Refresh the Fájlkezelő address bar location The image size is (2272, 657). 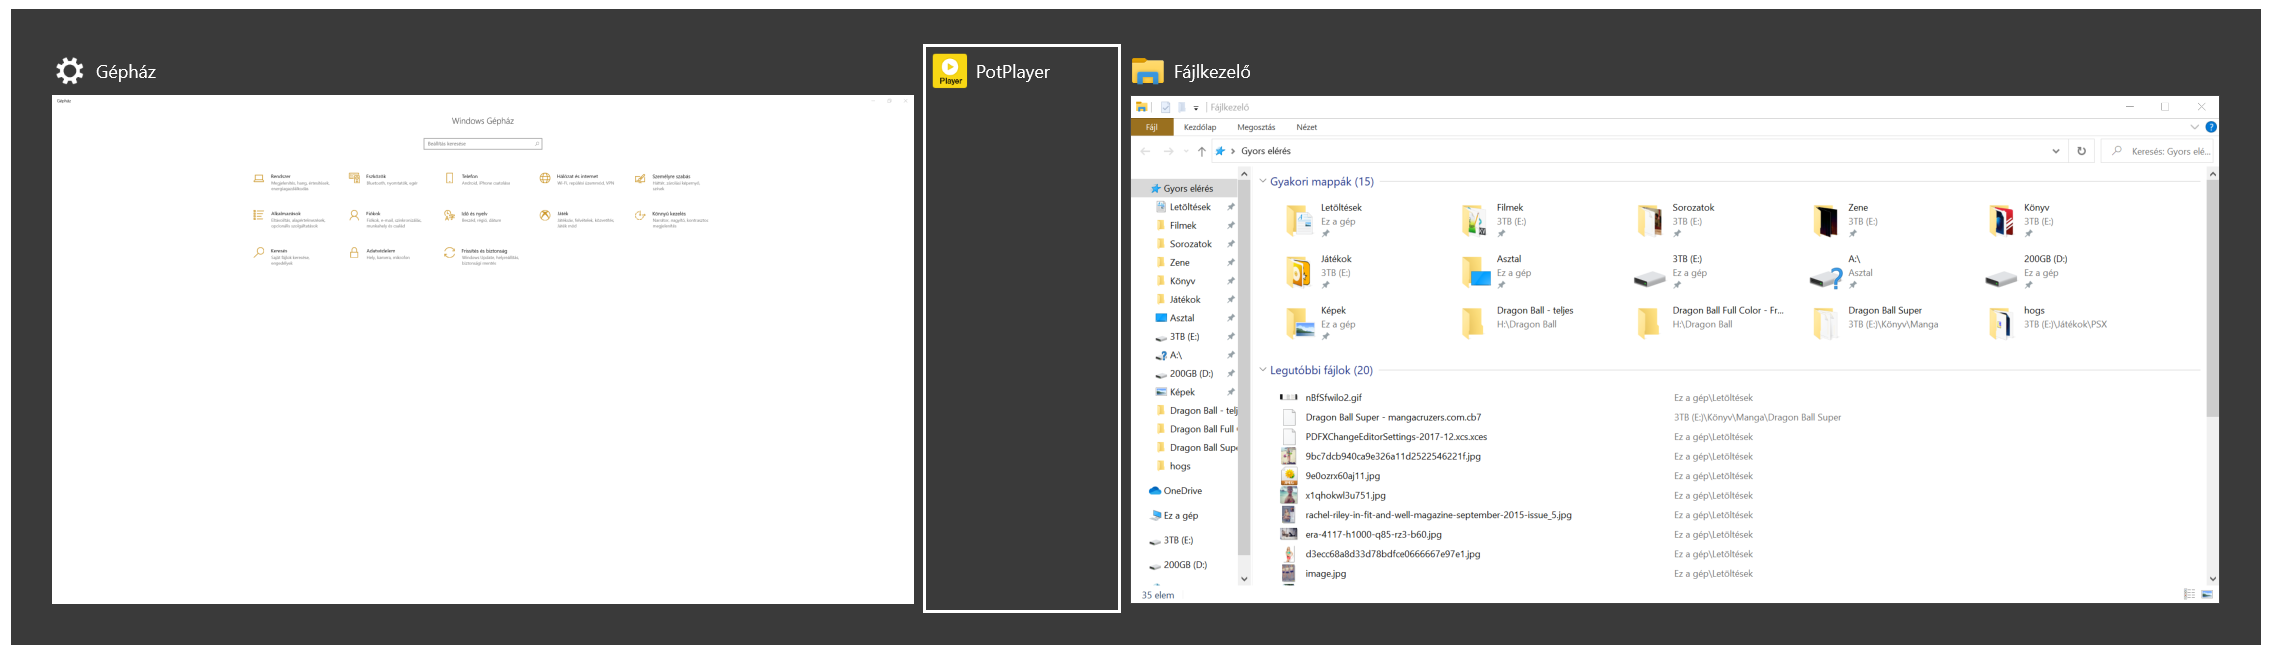[x=2082, y=151]
